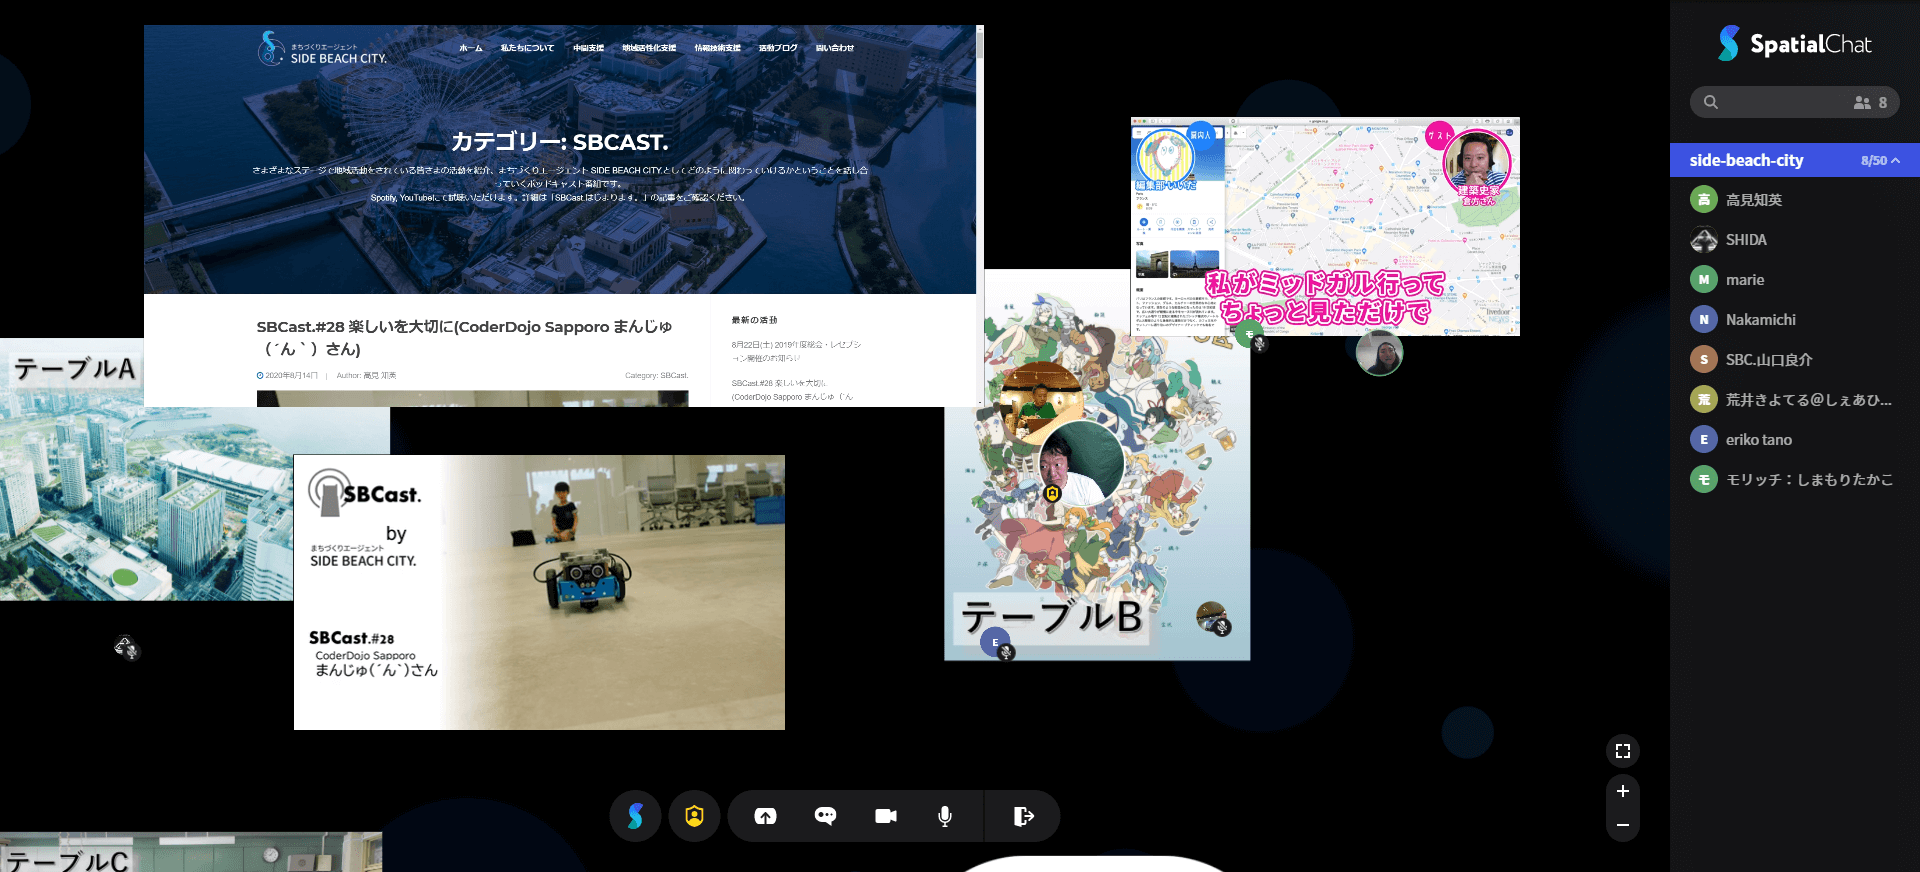Toggle the microphone in bottom toolbar

(944, 816)
